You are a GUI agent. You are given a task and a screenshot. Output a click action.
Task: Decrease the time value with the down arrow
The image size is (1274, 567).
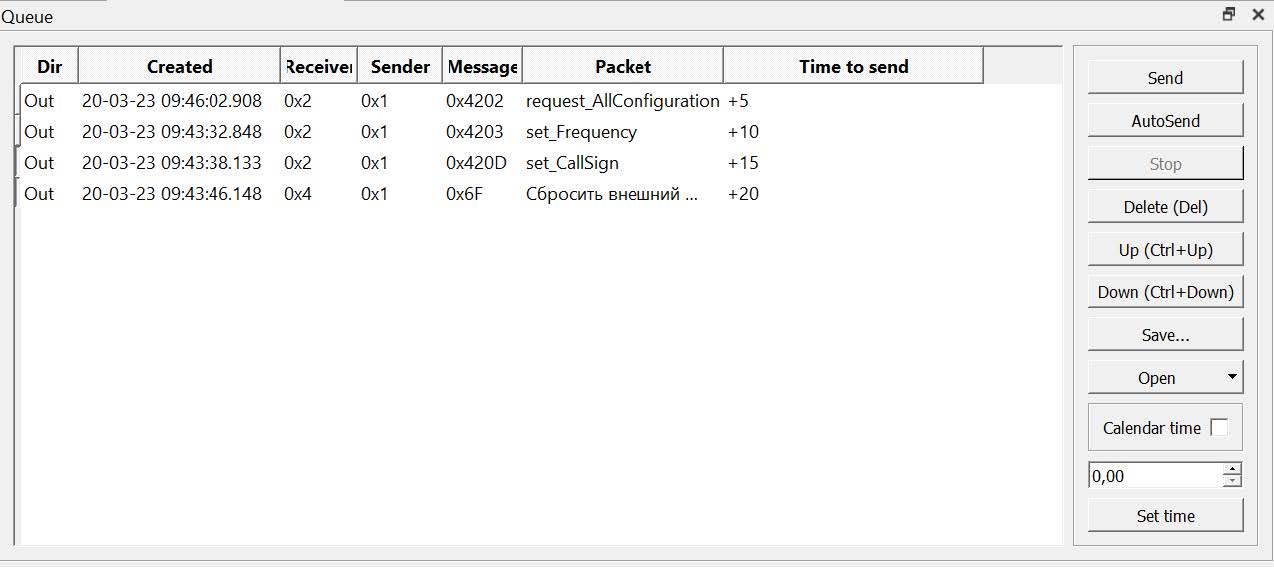[x=1233, y=482]
